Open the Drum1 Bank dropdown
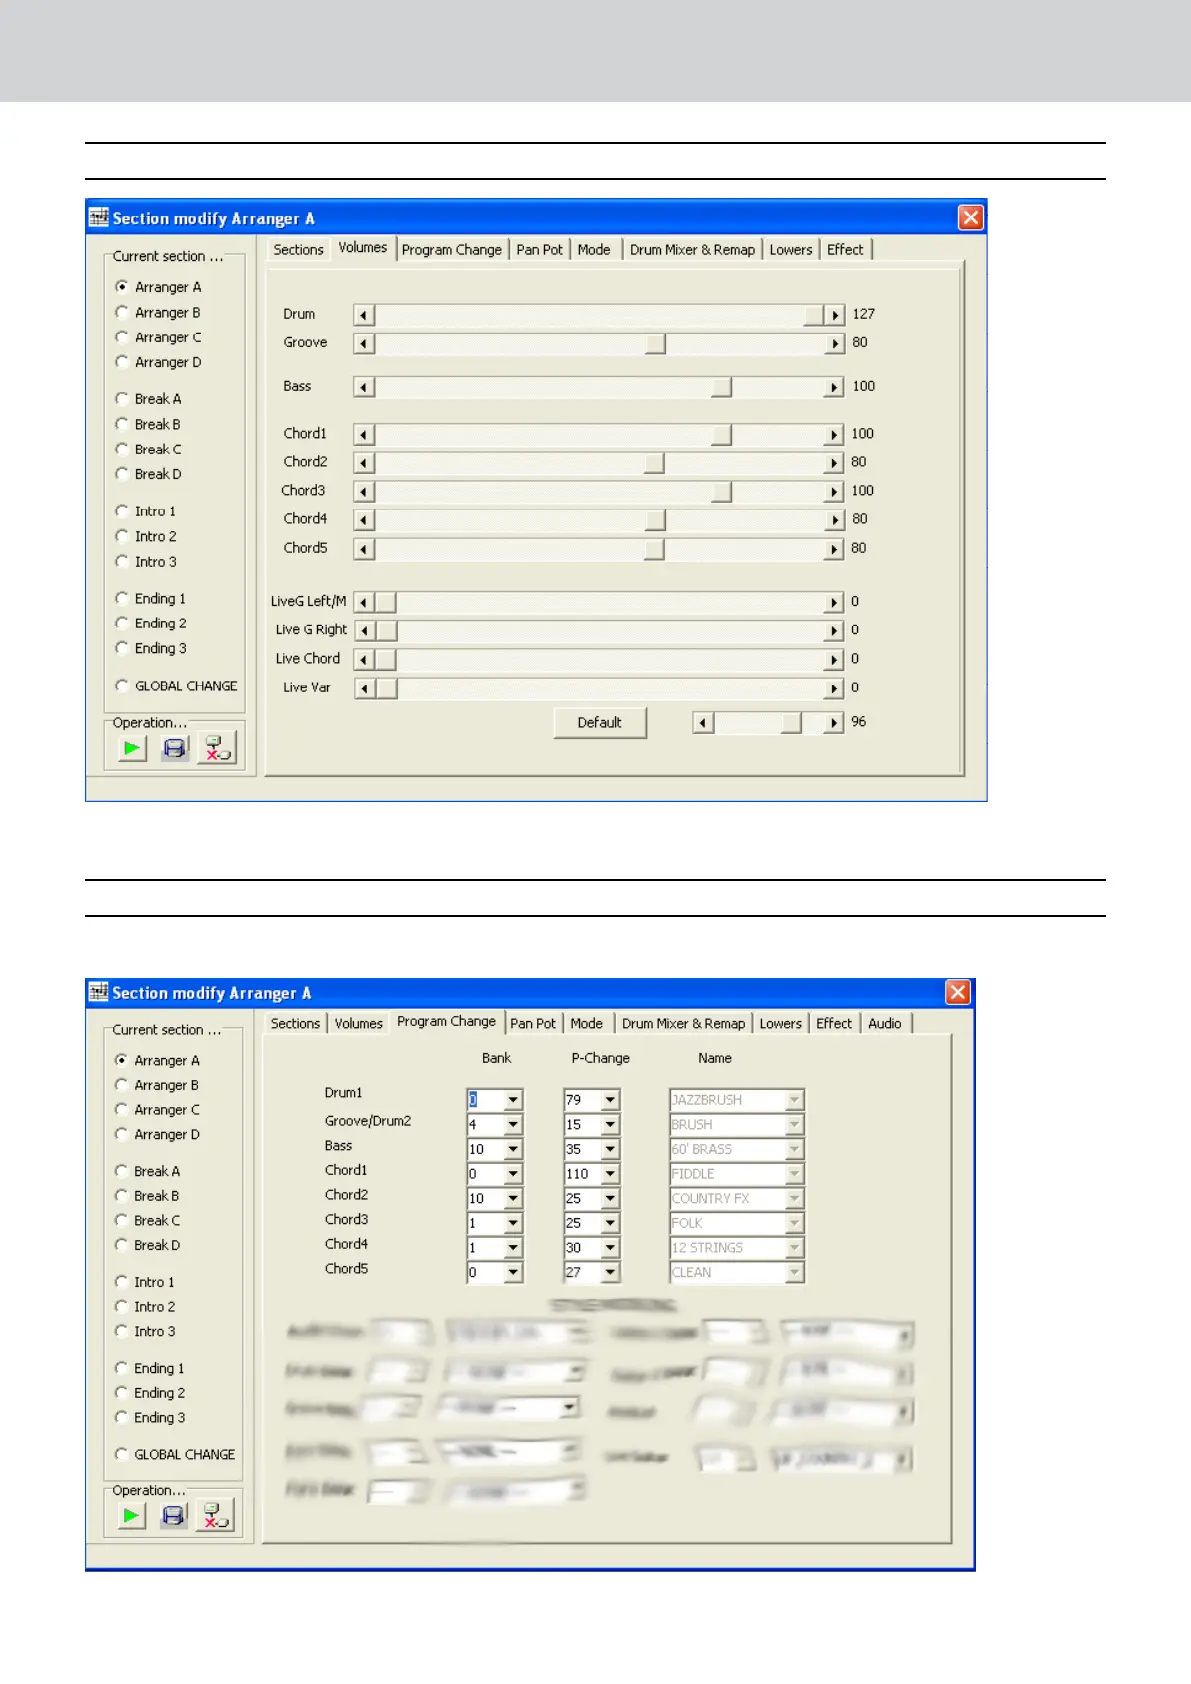This screenshot has height=1684, width=1191. [513, 1100]
